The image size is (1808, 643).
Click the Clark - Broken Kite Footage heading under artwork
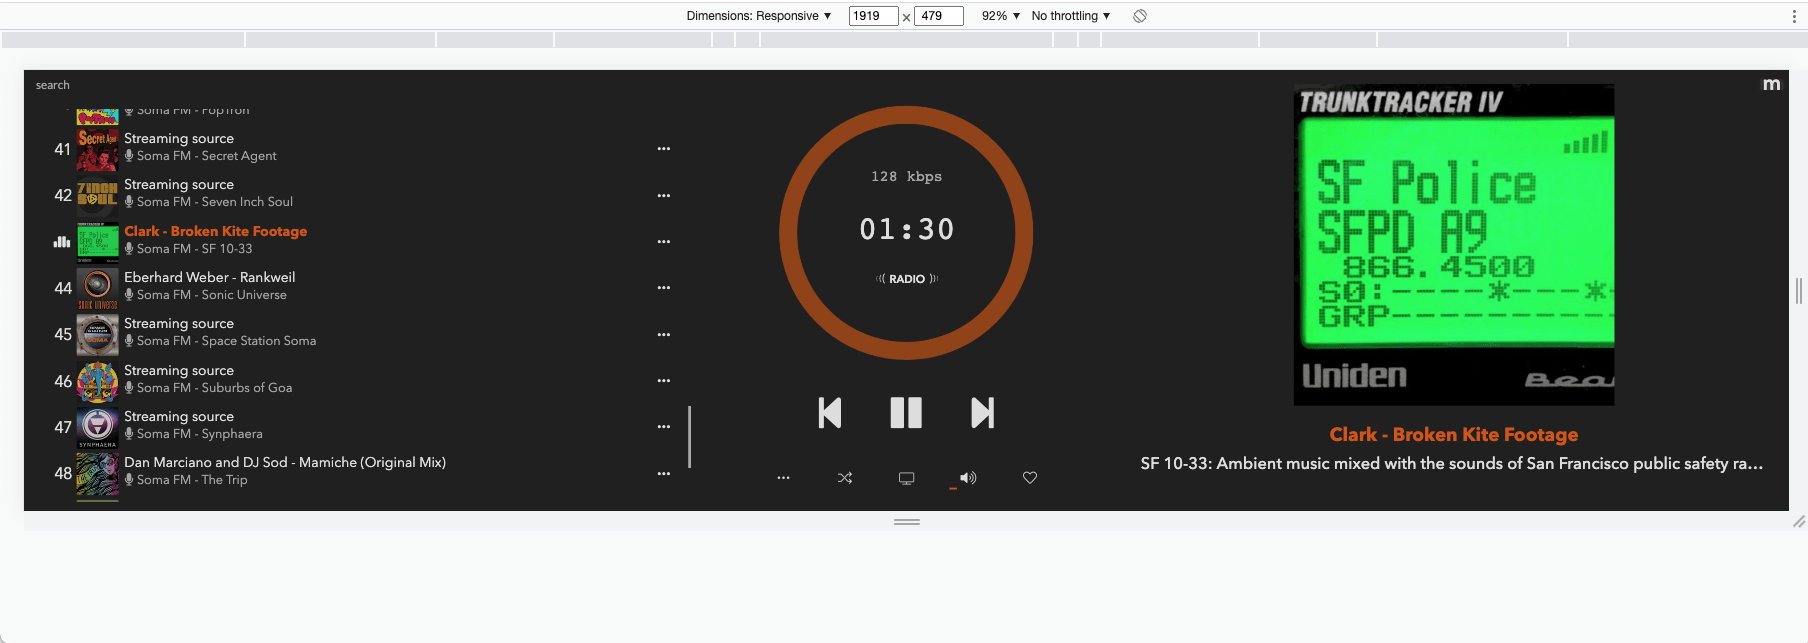pos(1454,435)
